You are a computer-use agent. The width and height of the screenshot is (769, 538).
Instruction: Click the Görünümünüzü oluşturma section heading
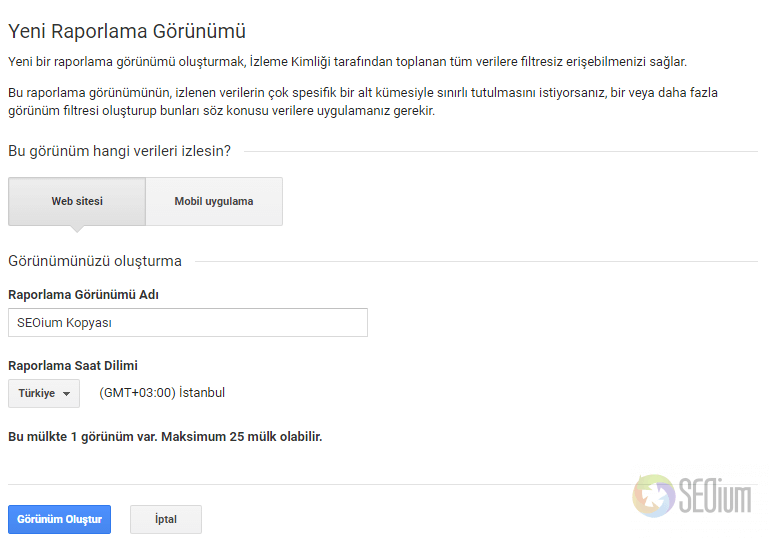(95, 261)
